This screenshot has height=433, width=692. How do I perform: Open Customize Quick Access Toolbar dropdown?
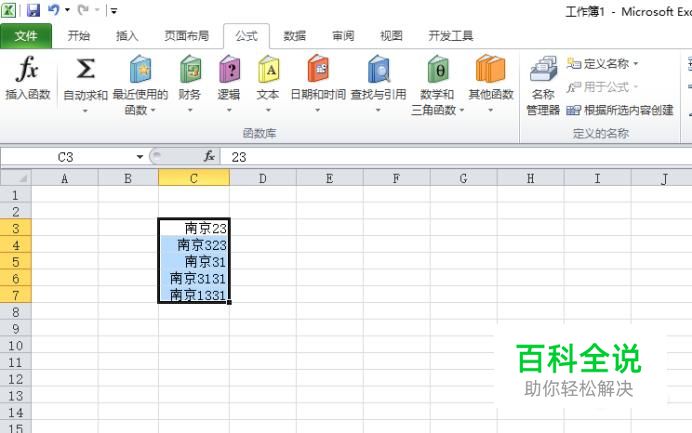(114, 11)
